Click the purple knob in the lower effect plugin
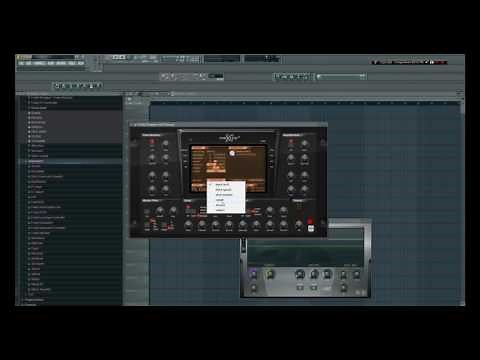This screenshot has width=480, height=360. [253, 274]
